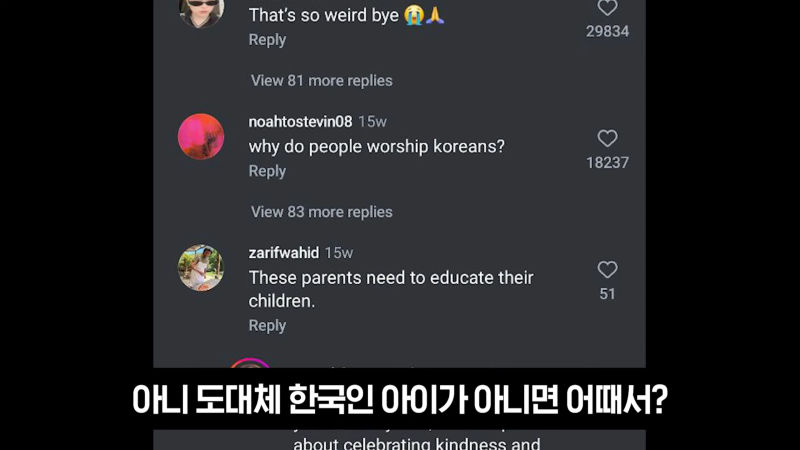
Task: View likes via the 29834 count
Action: click(607, 31)
